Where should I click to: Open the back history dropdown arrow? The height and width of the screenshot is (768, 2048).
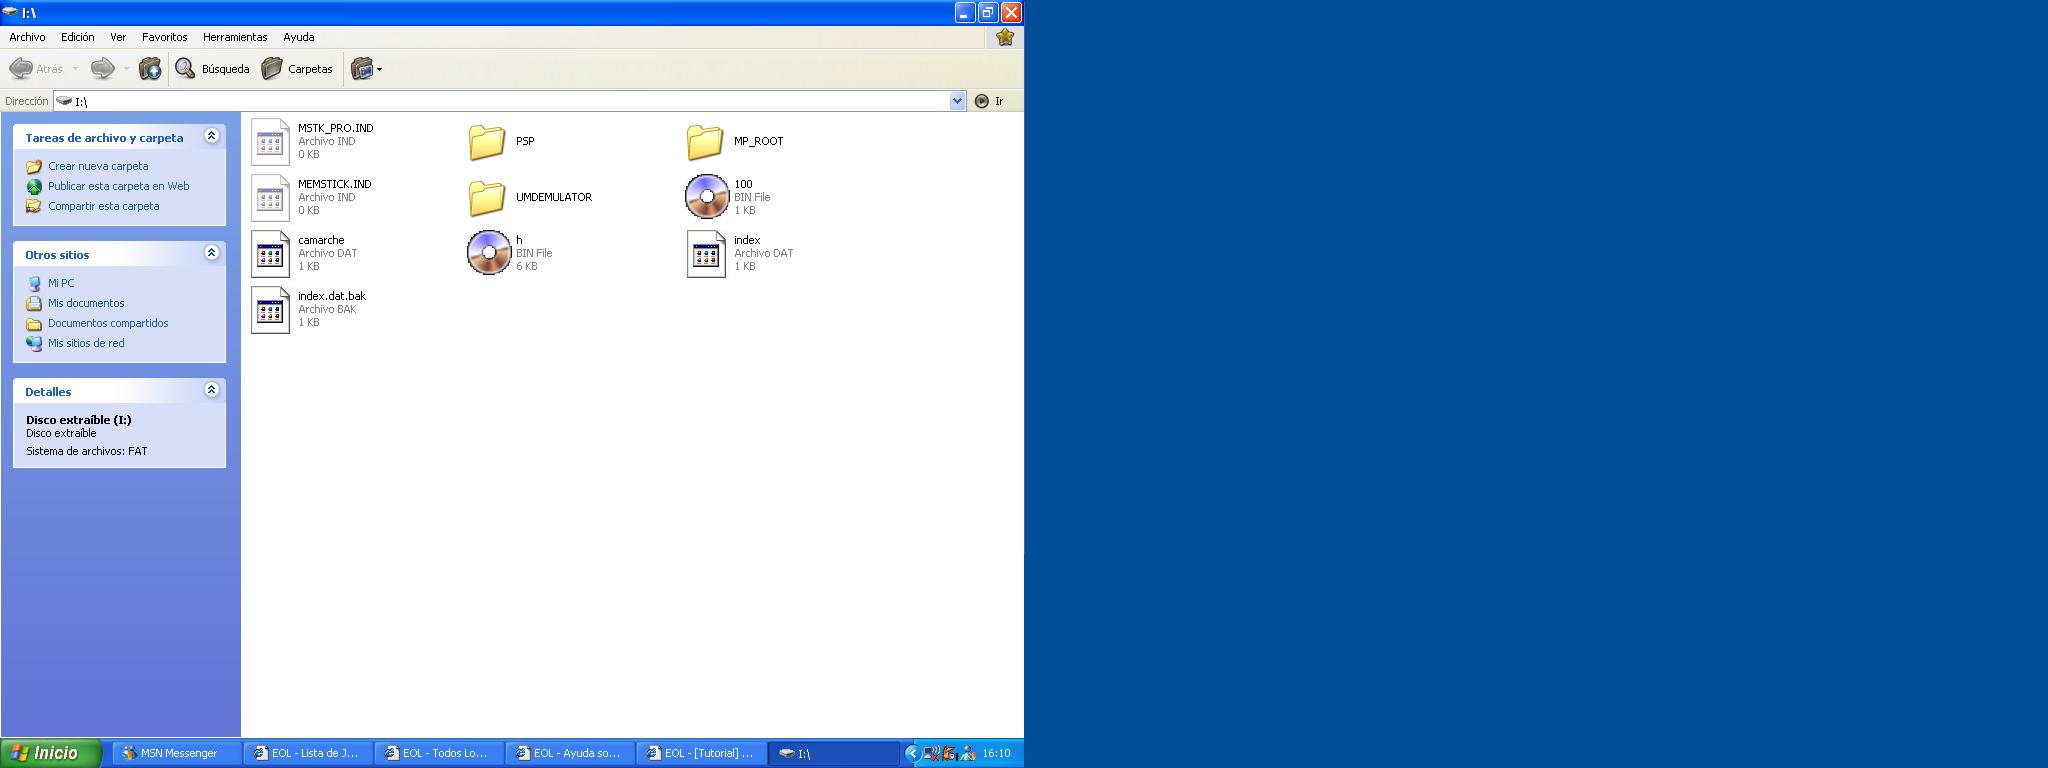point(75,69)
